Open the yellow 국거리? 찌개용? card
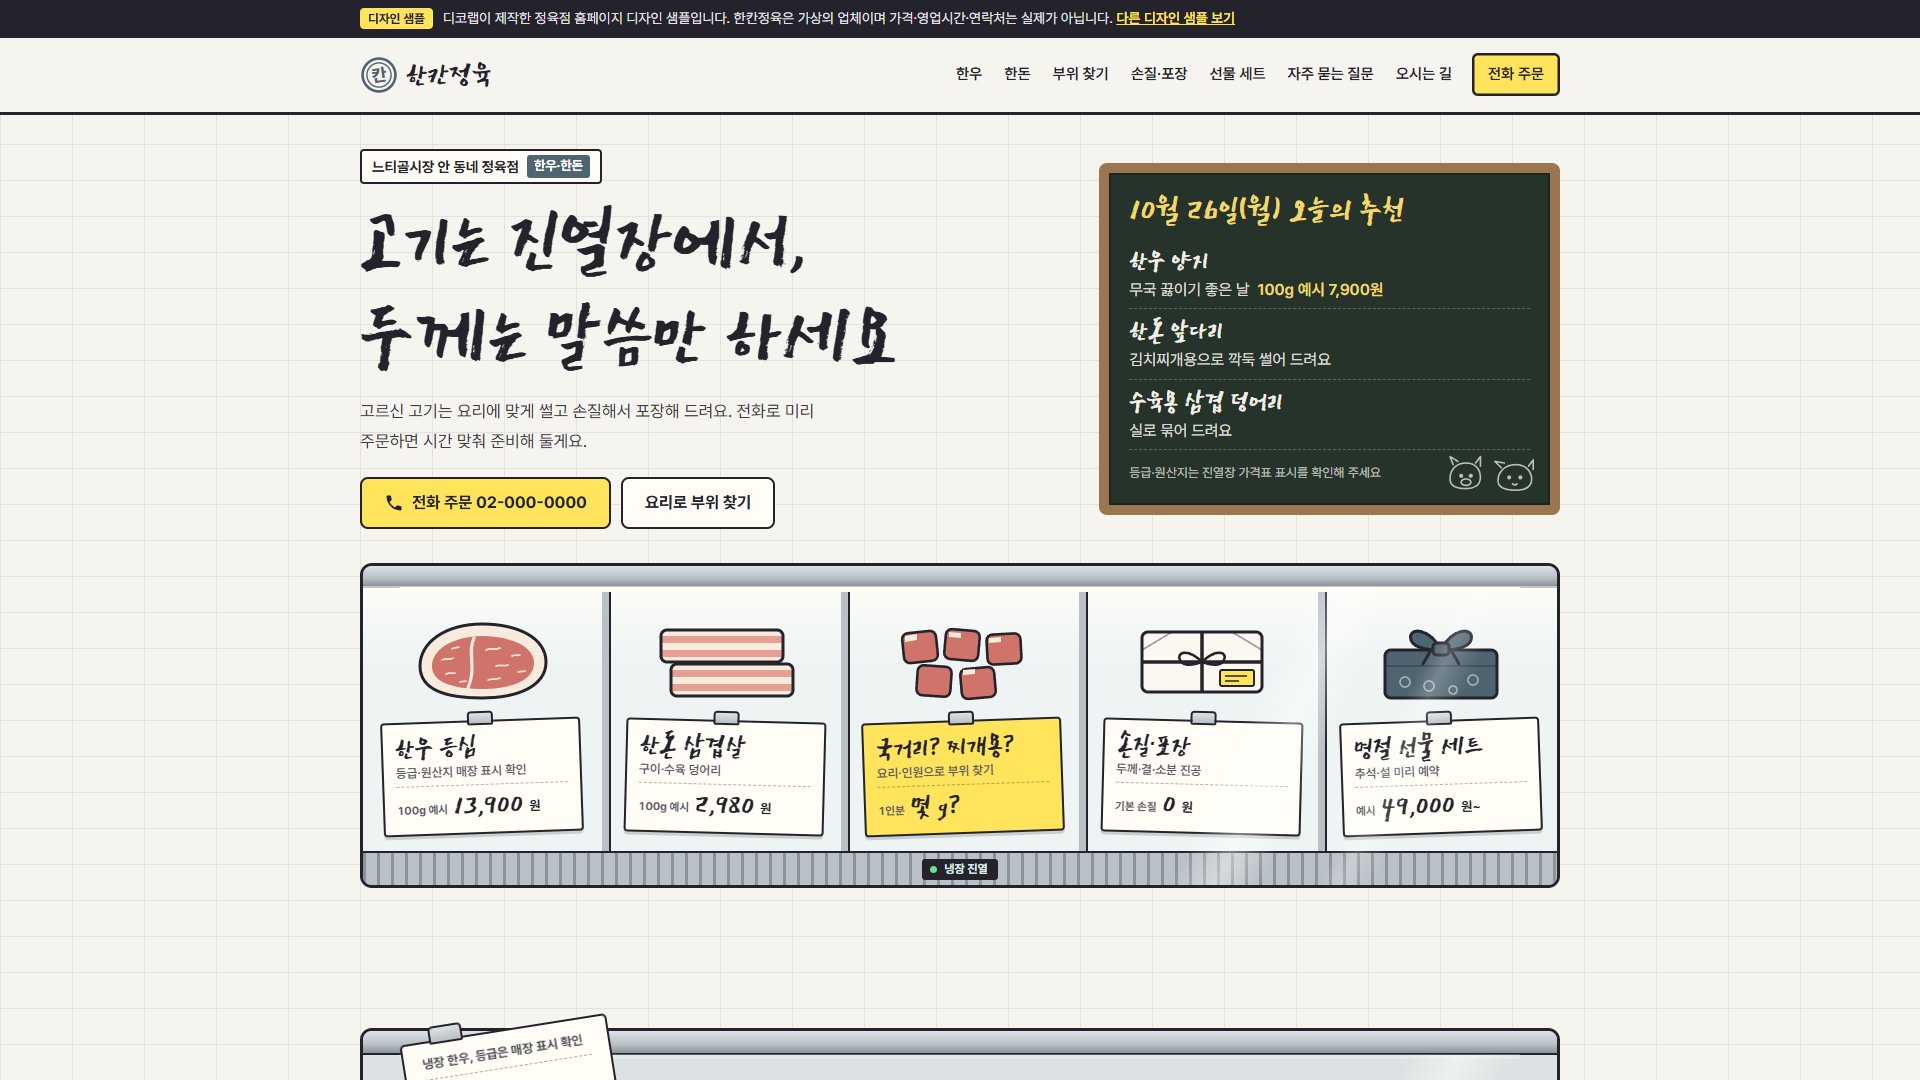Image resolution: width=1920 pixels, height=1080 pixels. pyautogui.click(x=962, y=776)
